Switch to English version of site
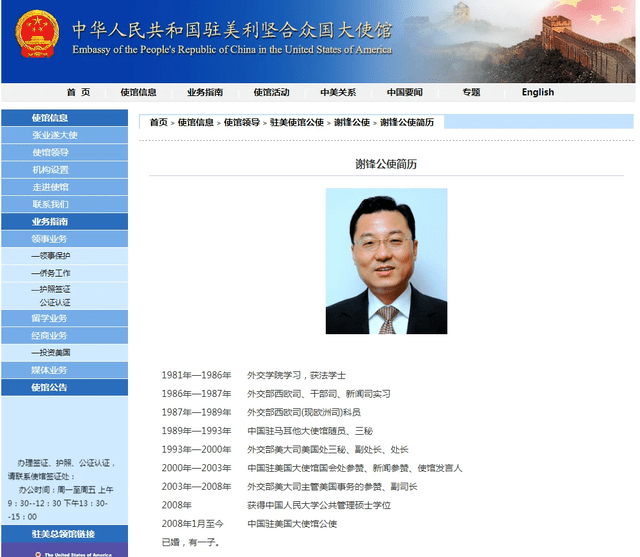 pyautogui.click(x=538, y=92)
